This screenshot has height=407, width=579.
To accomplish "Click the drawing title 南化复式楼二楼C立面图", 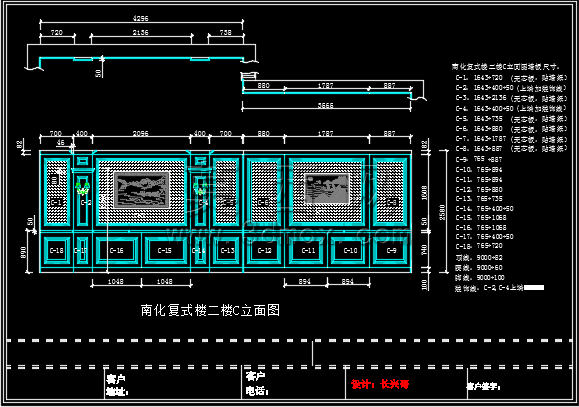I will point(210,310).
